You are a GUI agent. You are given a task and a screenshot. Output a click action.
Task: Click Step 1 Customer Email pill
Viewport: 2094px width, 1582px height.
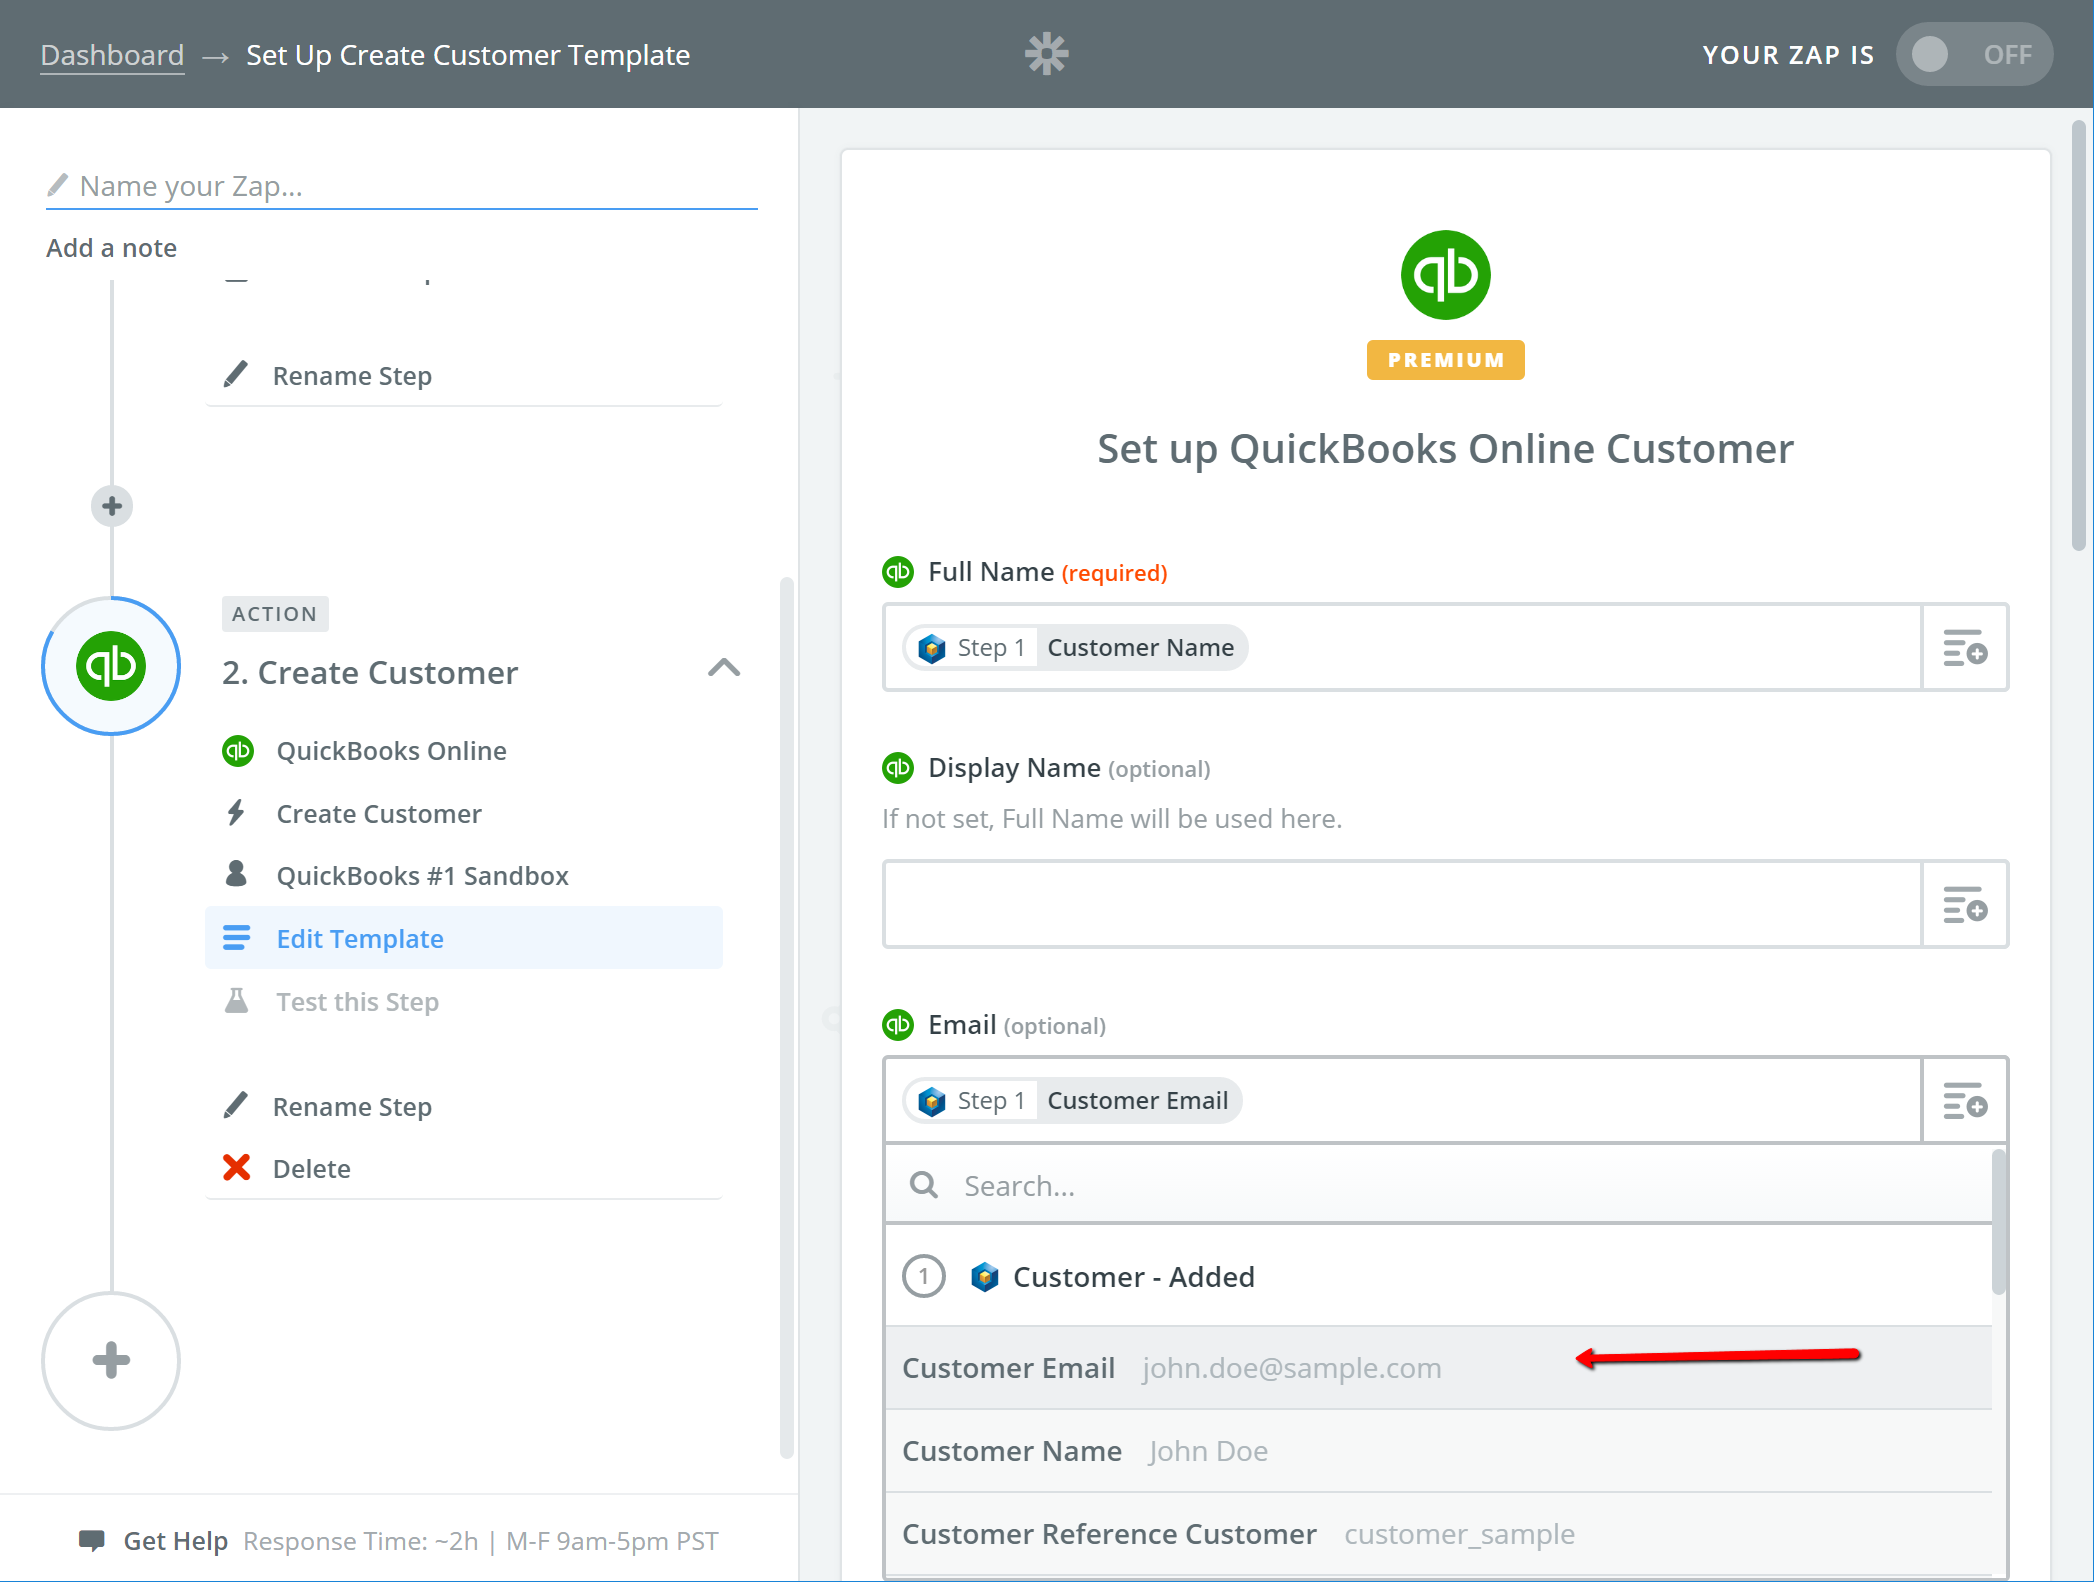1073,1101
